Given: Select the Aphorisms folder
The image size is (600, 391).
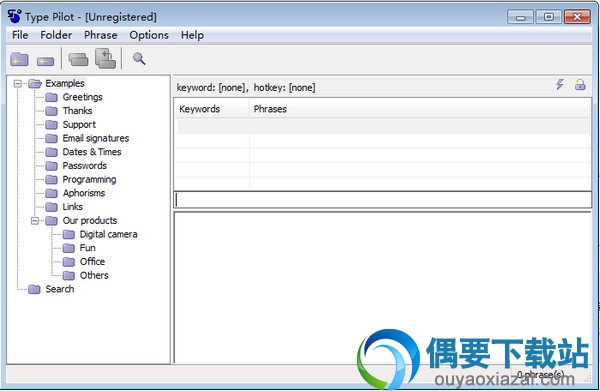Looking at the screenshot, I should [x=84, y=193].
